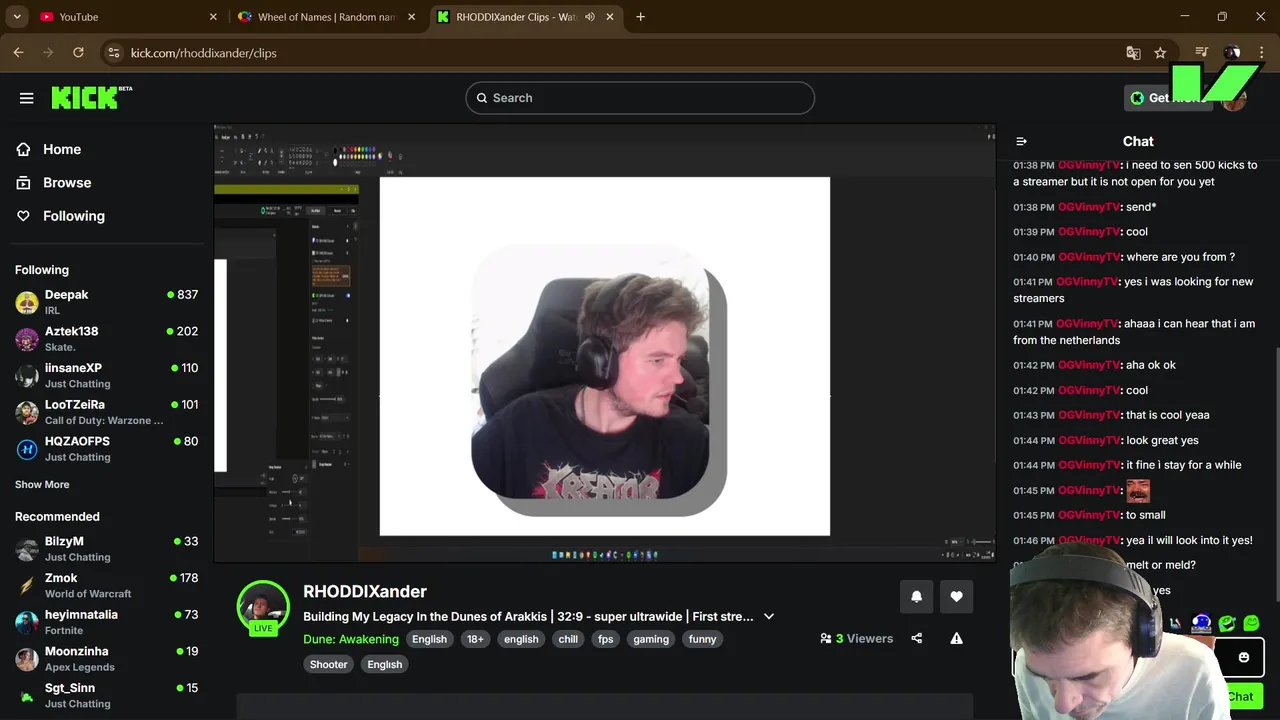Click OGVinnyTV username at 01:38 PM send*
This screenshot has width=1280, height=720.
[1090, 207]
